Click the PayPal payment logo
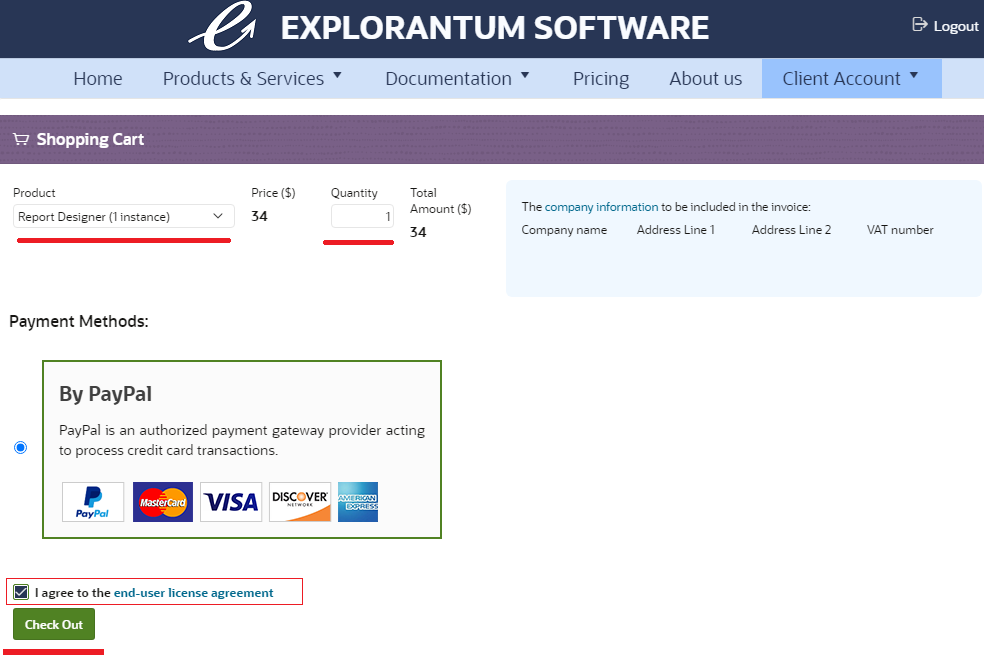 [x=93, y=502]
